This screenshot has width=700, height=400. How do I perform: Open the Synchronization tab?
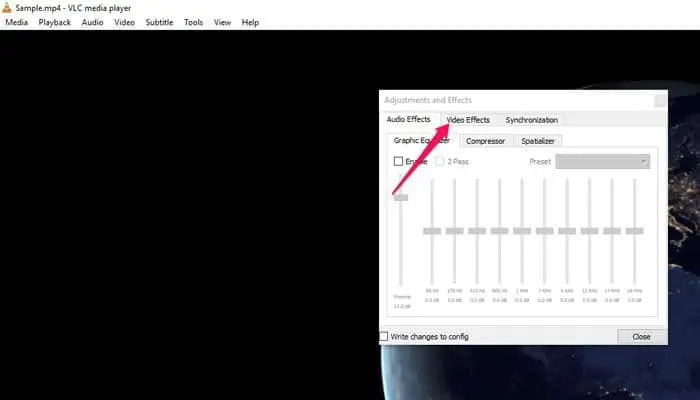click(x=531, y=120)
